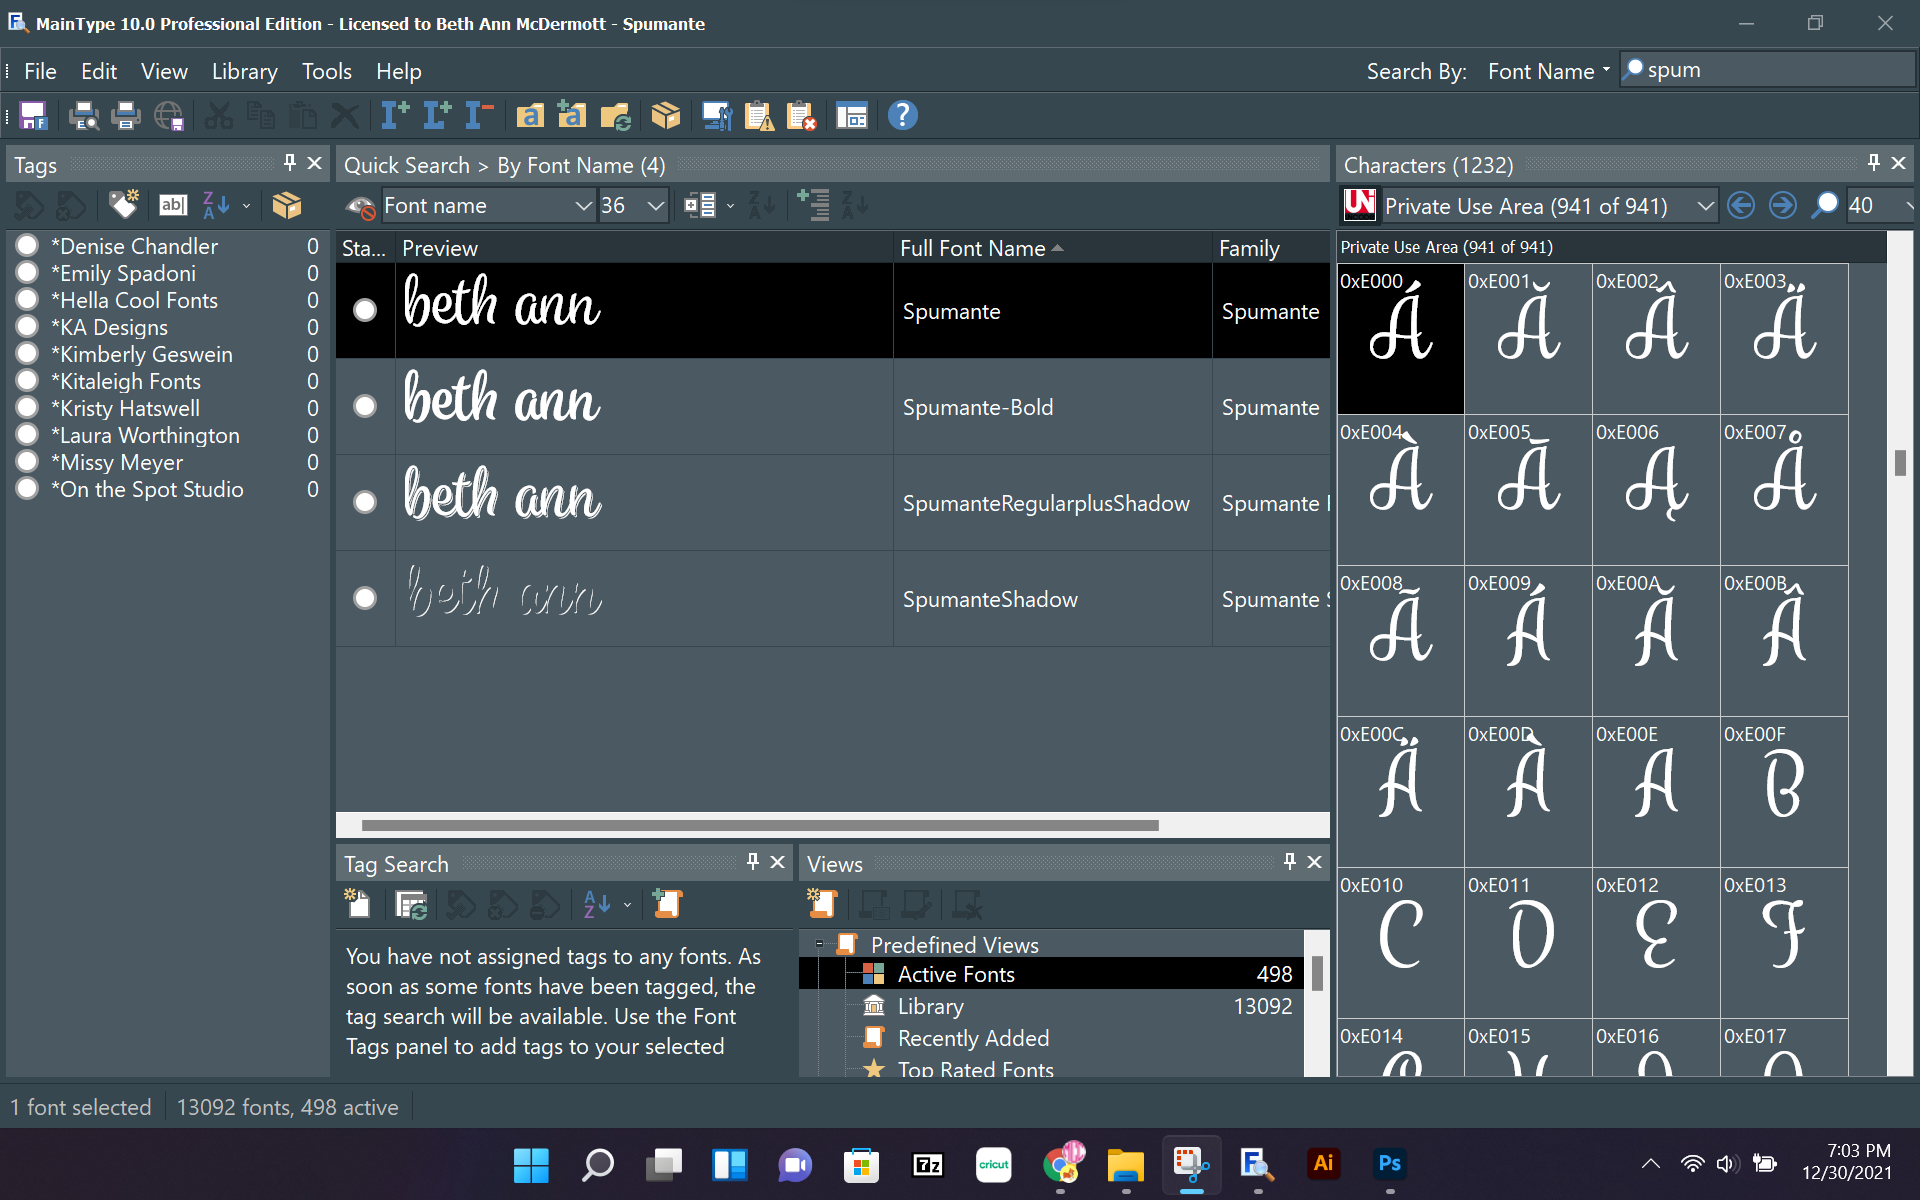
Task: Open the View menu
Action: [x=164, y=71]
